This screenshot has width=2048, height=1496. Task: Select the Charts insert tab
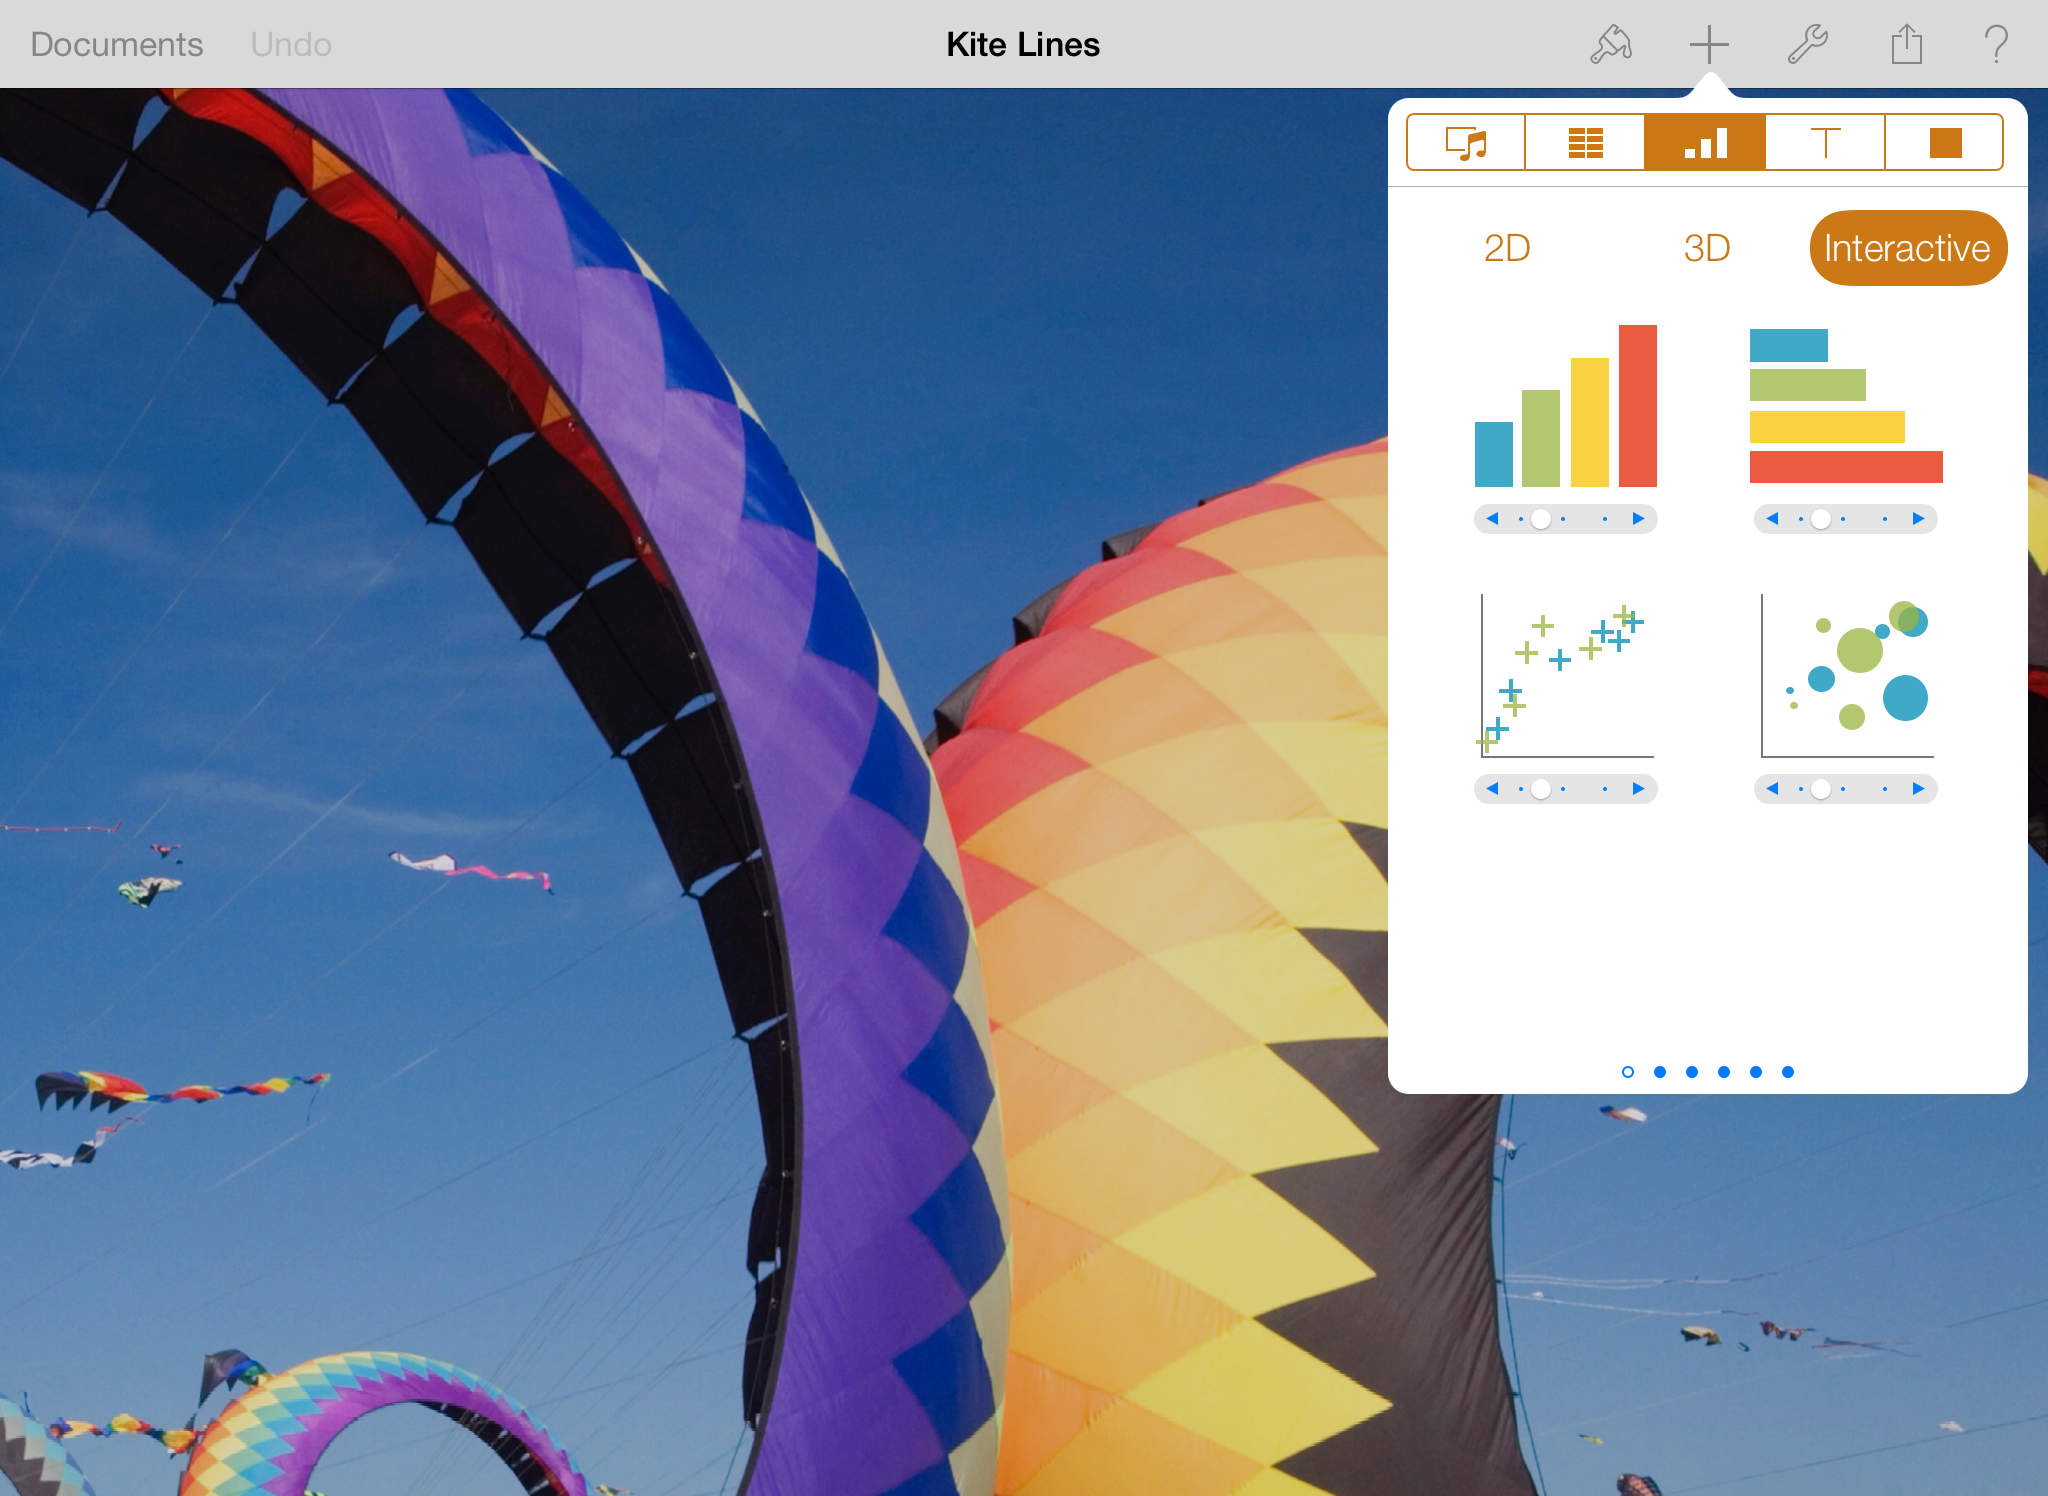(1705, 143)
